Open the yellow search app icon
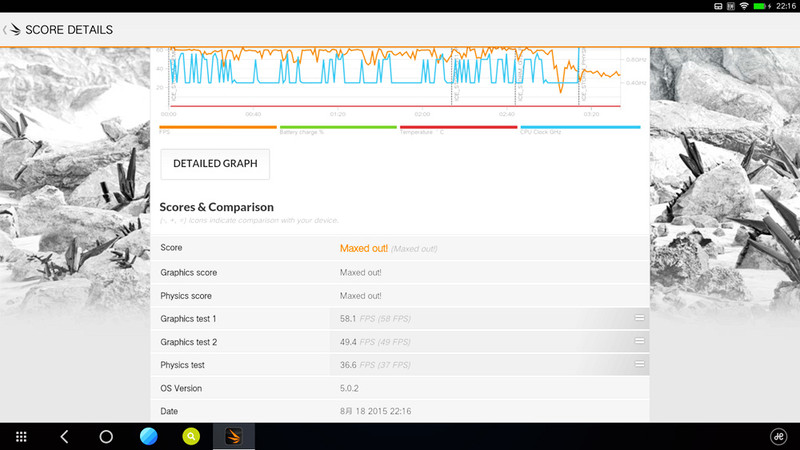Viewport: 800px width, 450px height. click(191, 437)
